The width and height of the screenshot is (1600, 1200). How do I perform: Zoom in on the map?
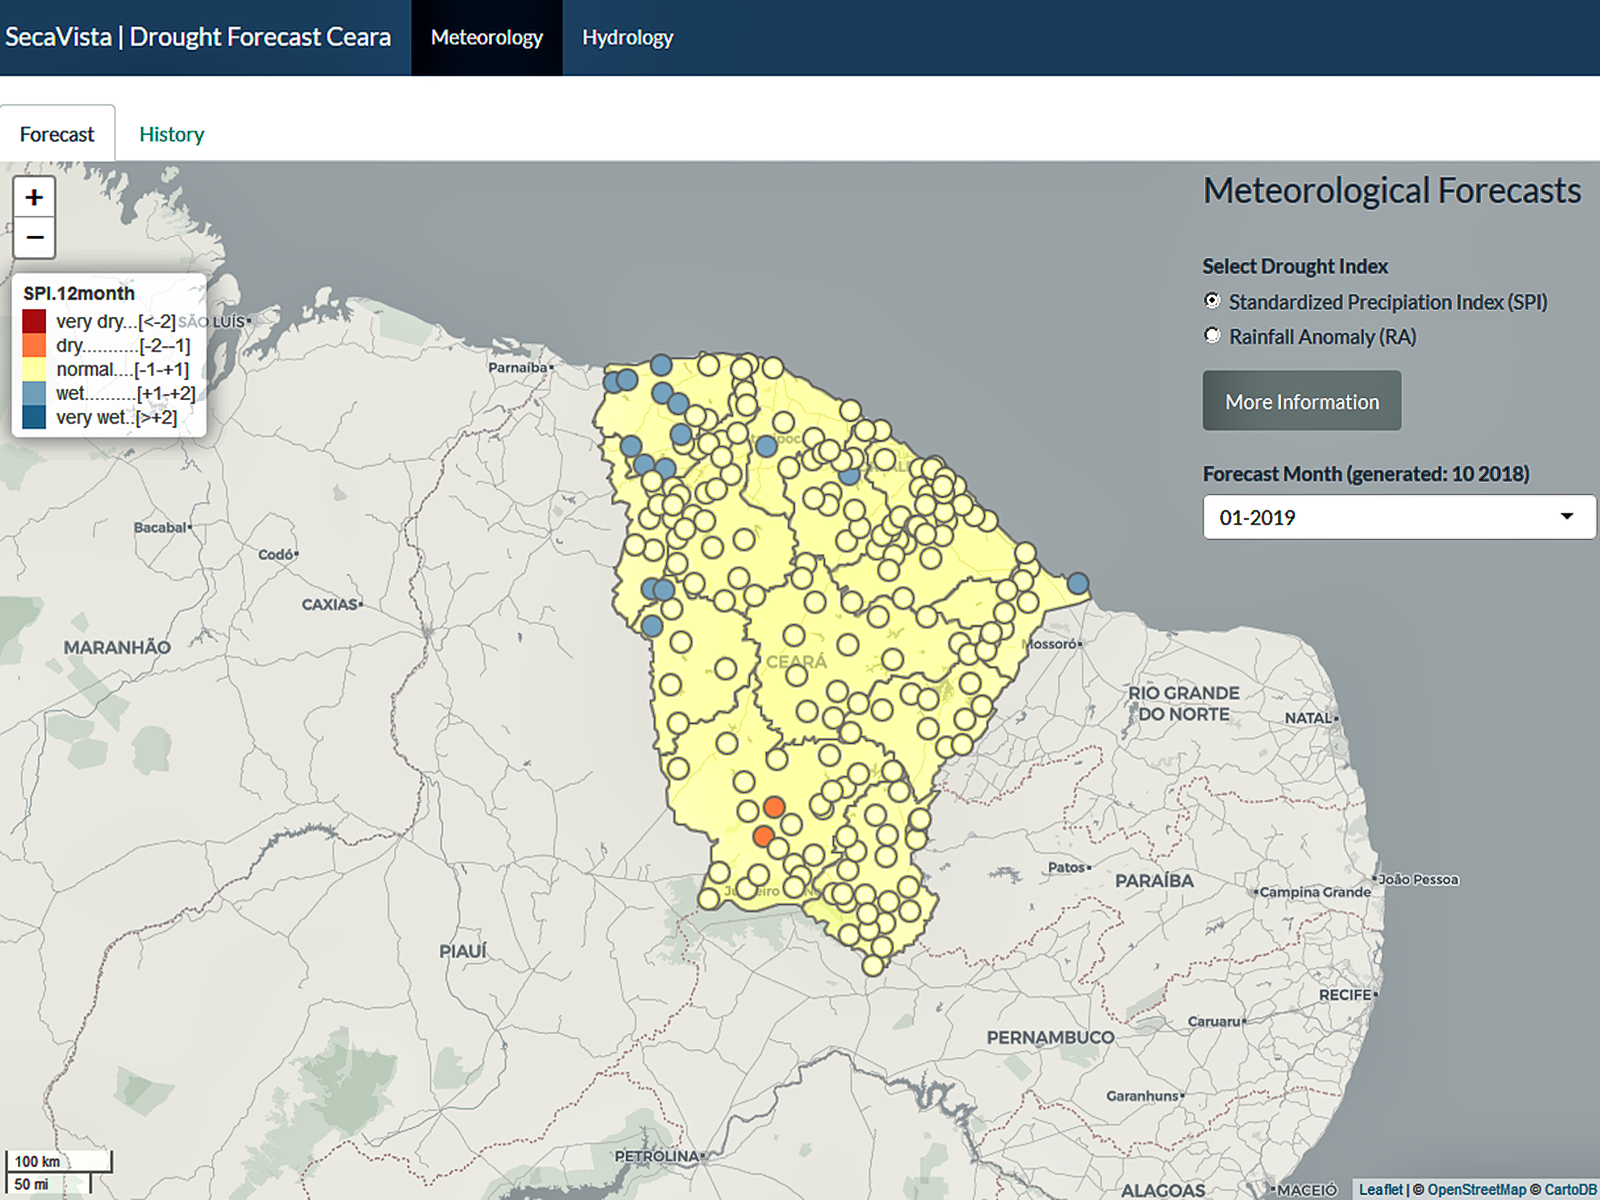[x=34, y=198]
